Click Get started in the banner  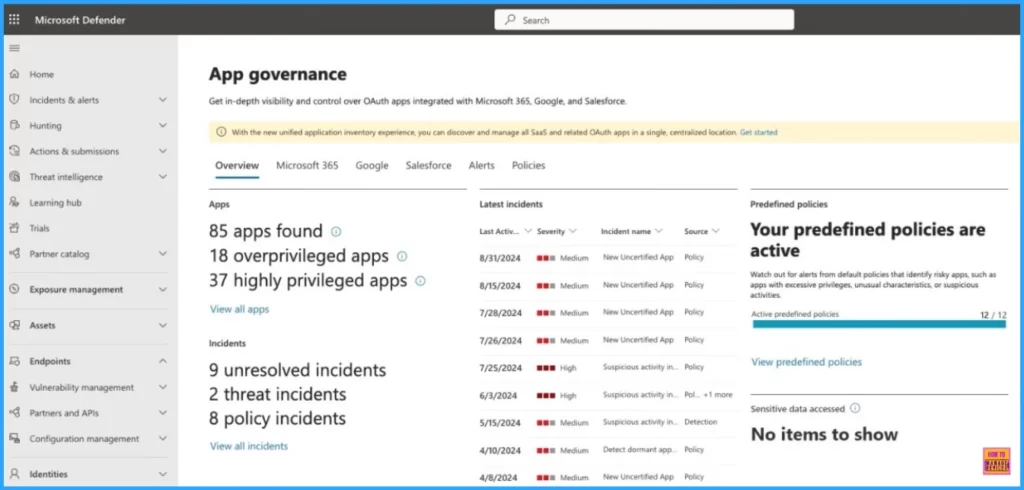[758, 132]
